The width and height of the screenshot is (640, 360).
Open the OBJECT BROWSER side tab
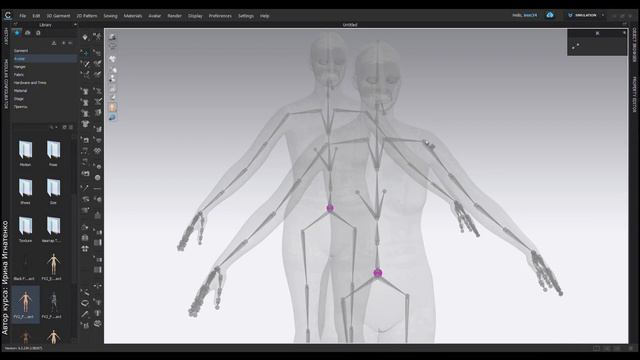pos(634,45)
